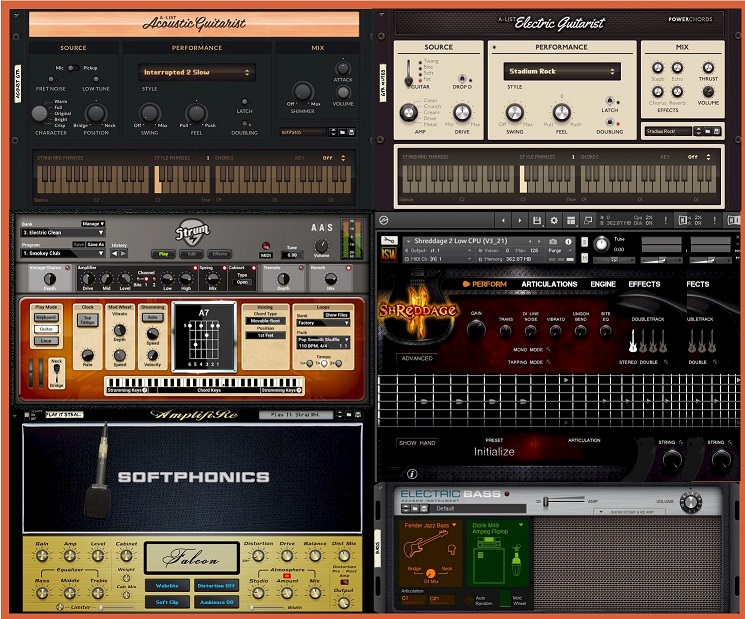The height and width of the screenshot is (619, 745).
Task: Open Strum bank dropdown Electric Clean
Action: coord(63,232)
